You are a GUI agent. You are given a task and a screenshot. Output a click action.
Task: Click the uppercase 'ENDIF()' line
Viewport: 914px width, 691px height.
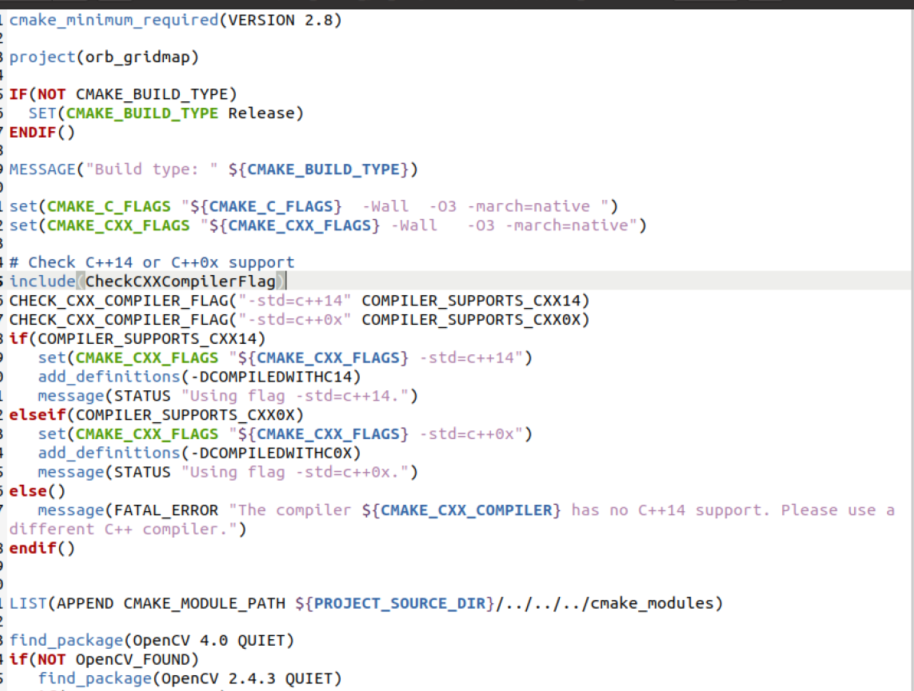pos(42,132)
